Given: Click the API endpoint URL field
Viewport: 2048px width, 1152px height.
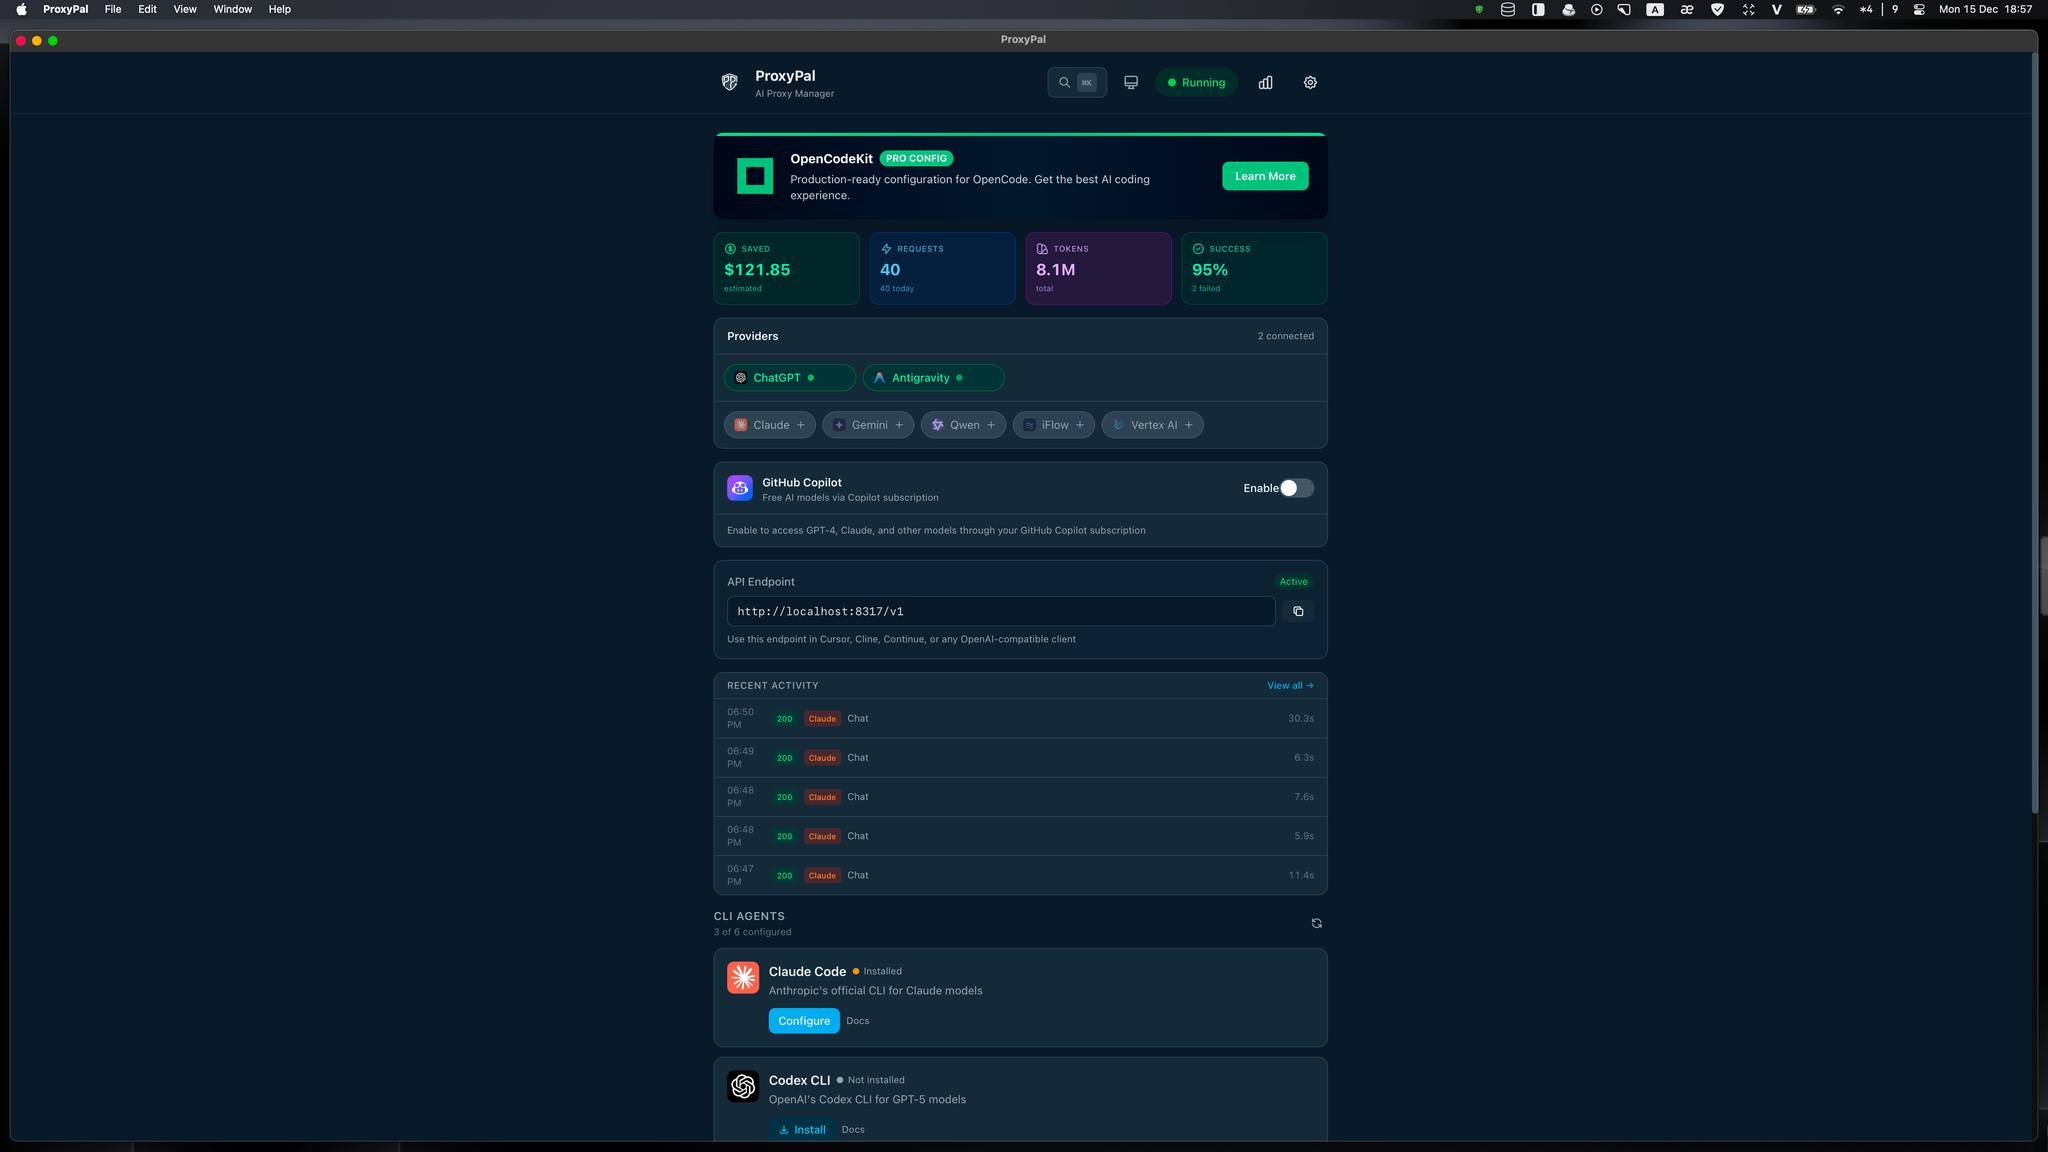Looking at the screenshot, I should tap(1000, 611).
